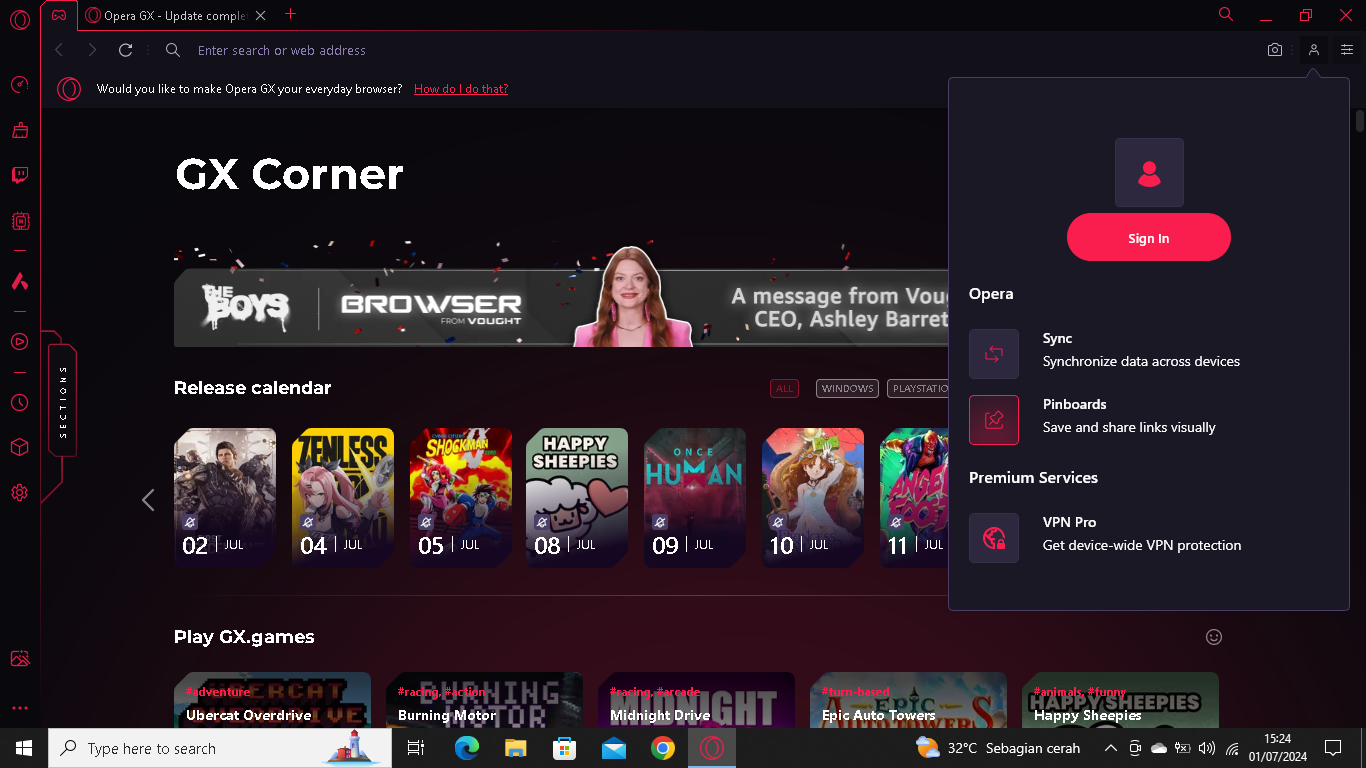Open the Easy setup sliders icon
The width and height of the screenshot is (1366, 768).
click(x=1347, y=50)
